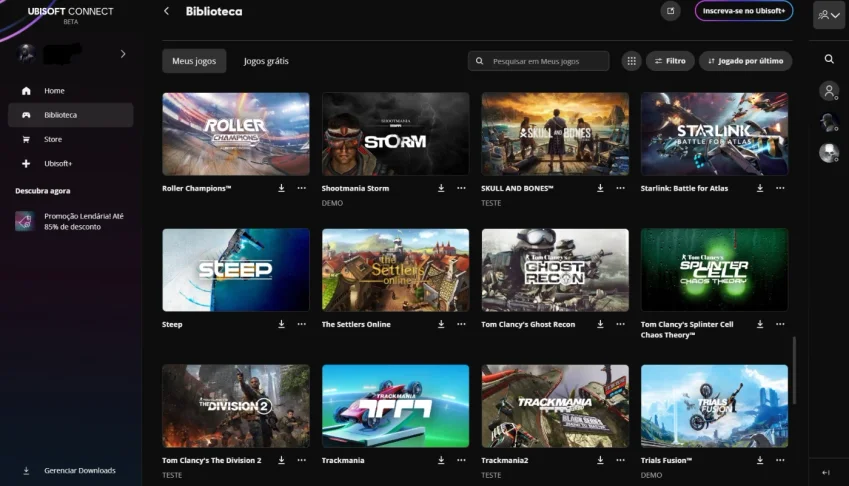Click the Trackmania2 title text

(x=505, y=460)
